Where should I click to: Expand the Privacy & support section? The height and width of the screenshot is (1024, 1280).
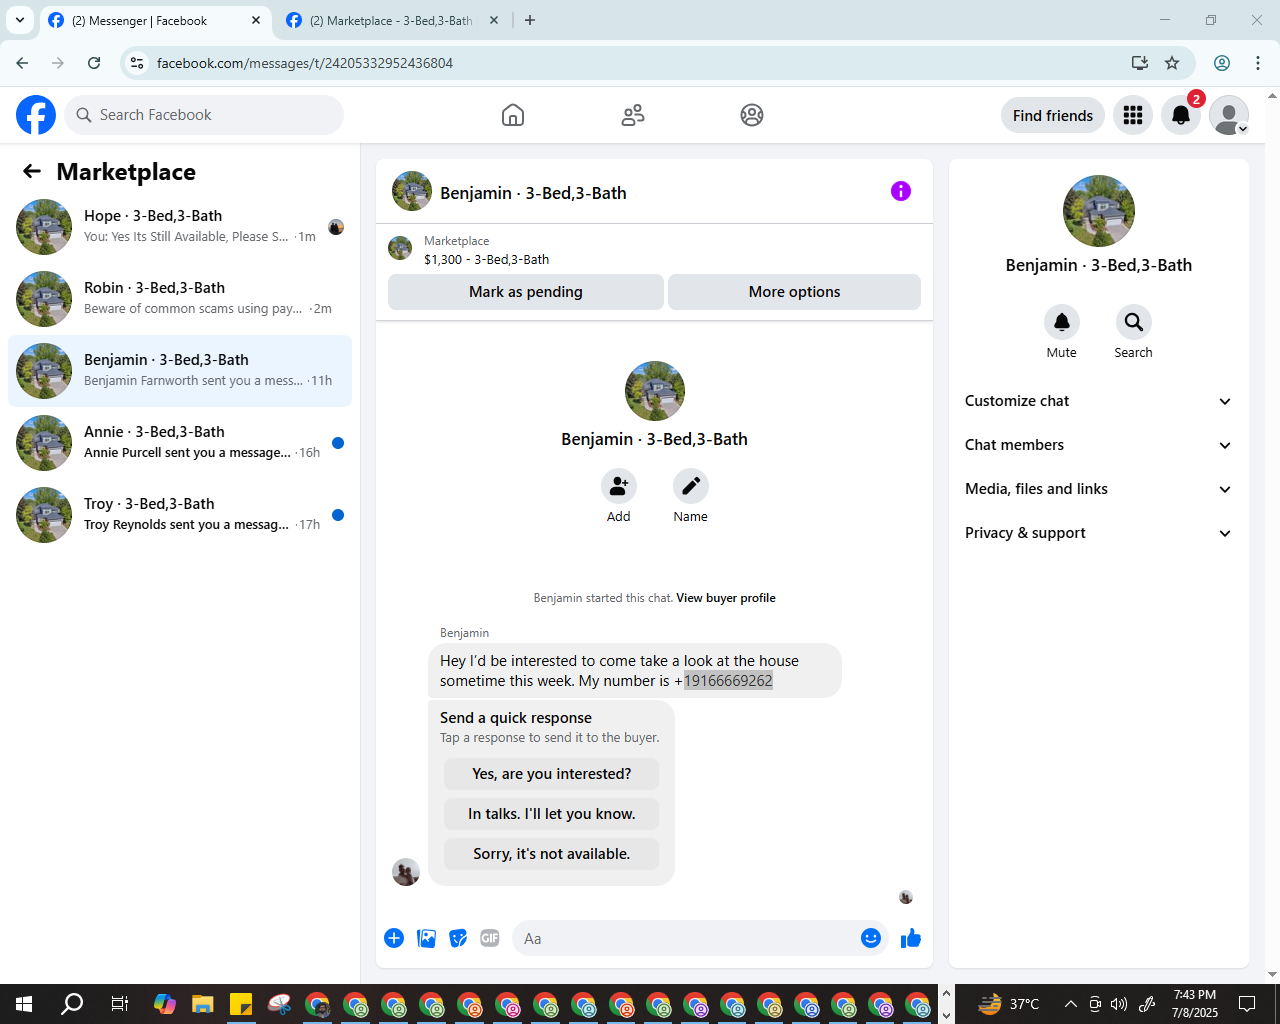(1099, 533)
